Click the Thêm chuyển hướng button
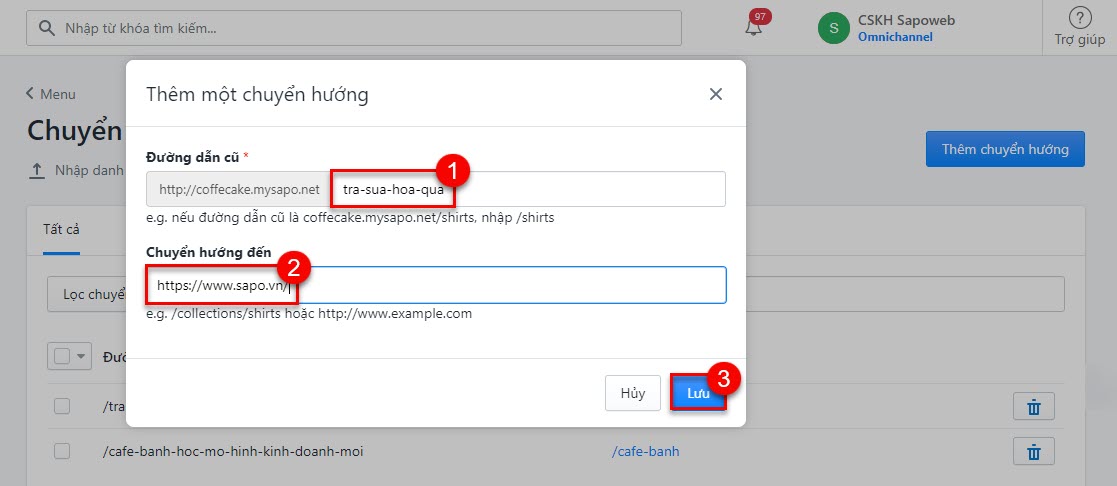Screen dimensions: 1117x486 (x=1005, y=149)
